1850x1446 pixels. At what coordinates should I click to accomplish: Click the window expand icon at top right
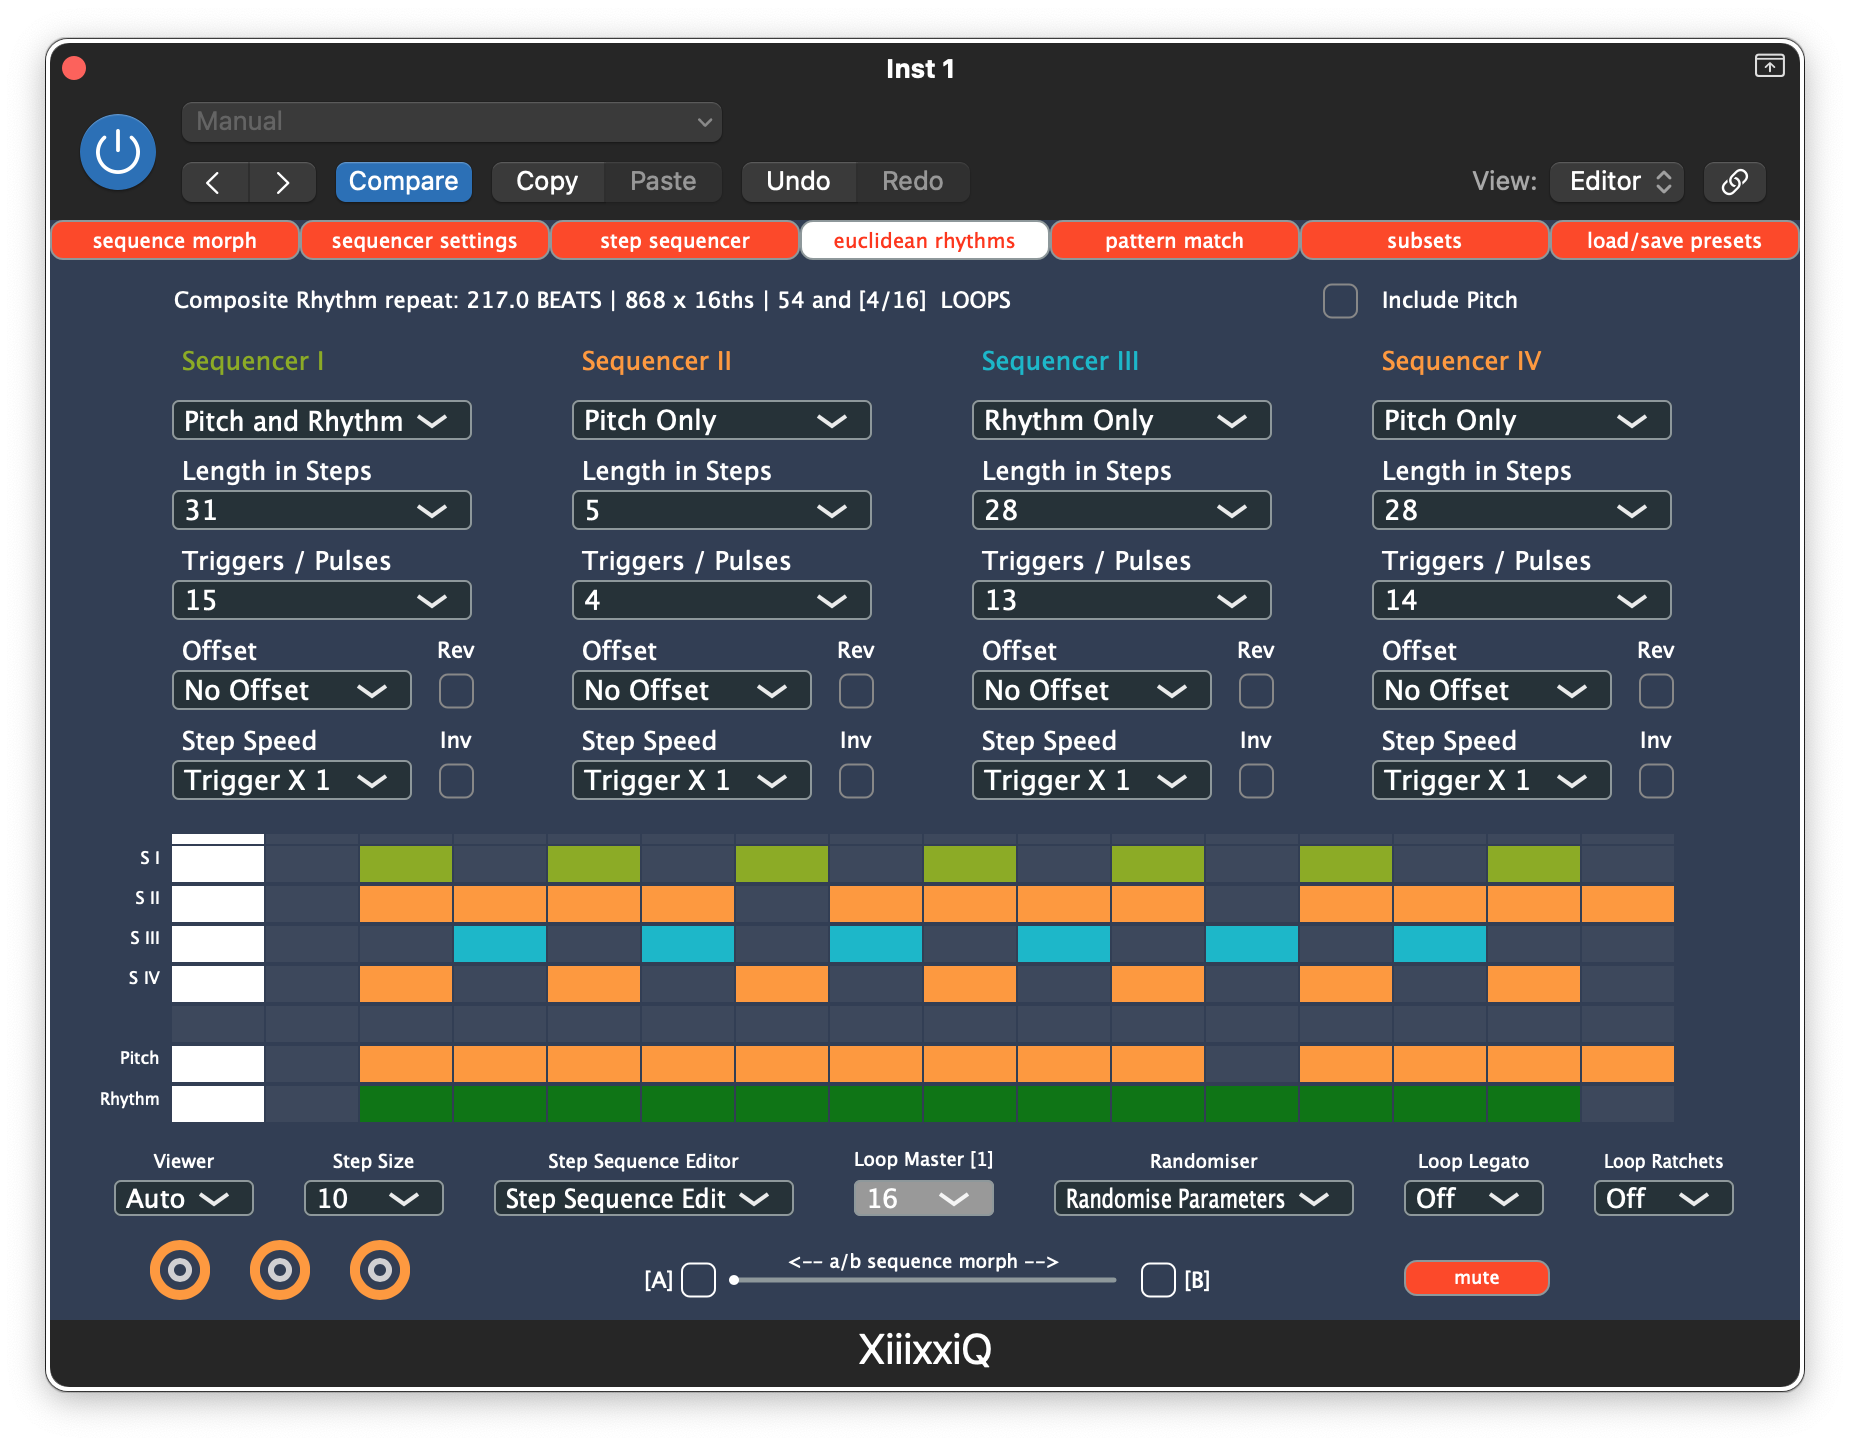pos(1769,66)
